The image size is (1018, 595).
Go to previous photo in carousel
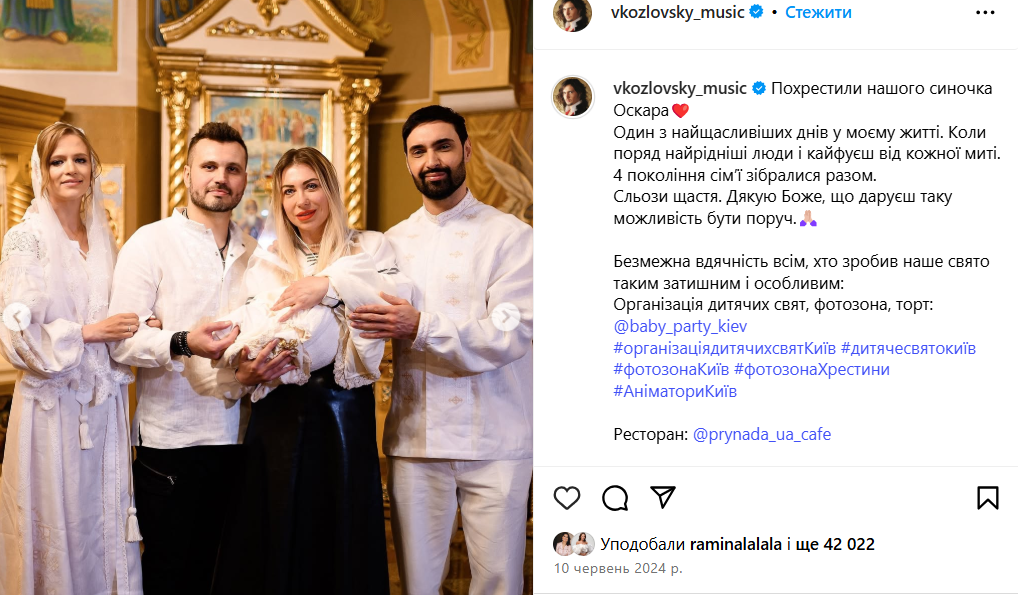pyautogui.click(x=18, y=317)
